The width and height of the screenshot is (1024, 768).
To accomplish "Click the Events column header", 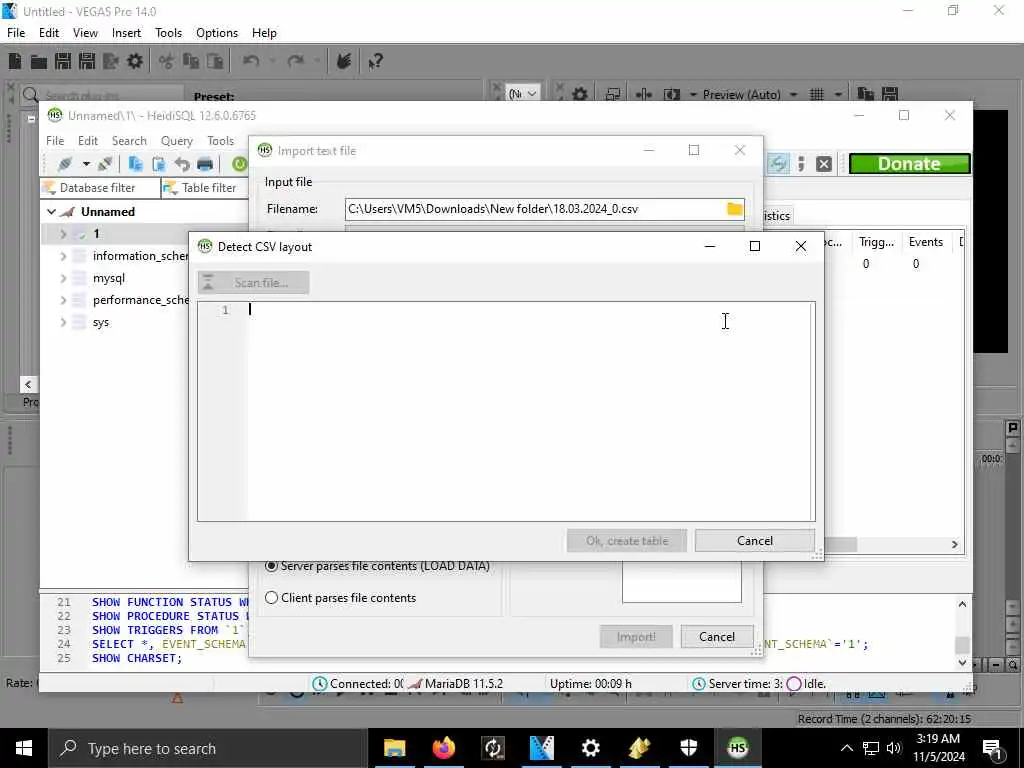I will [x=926, y=242].
